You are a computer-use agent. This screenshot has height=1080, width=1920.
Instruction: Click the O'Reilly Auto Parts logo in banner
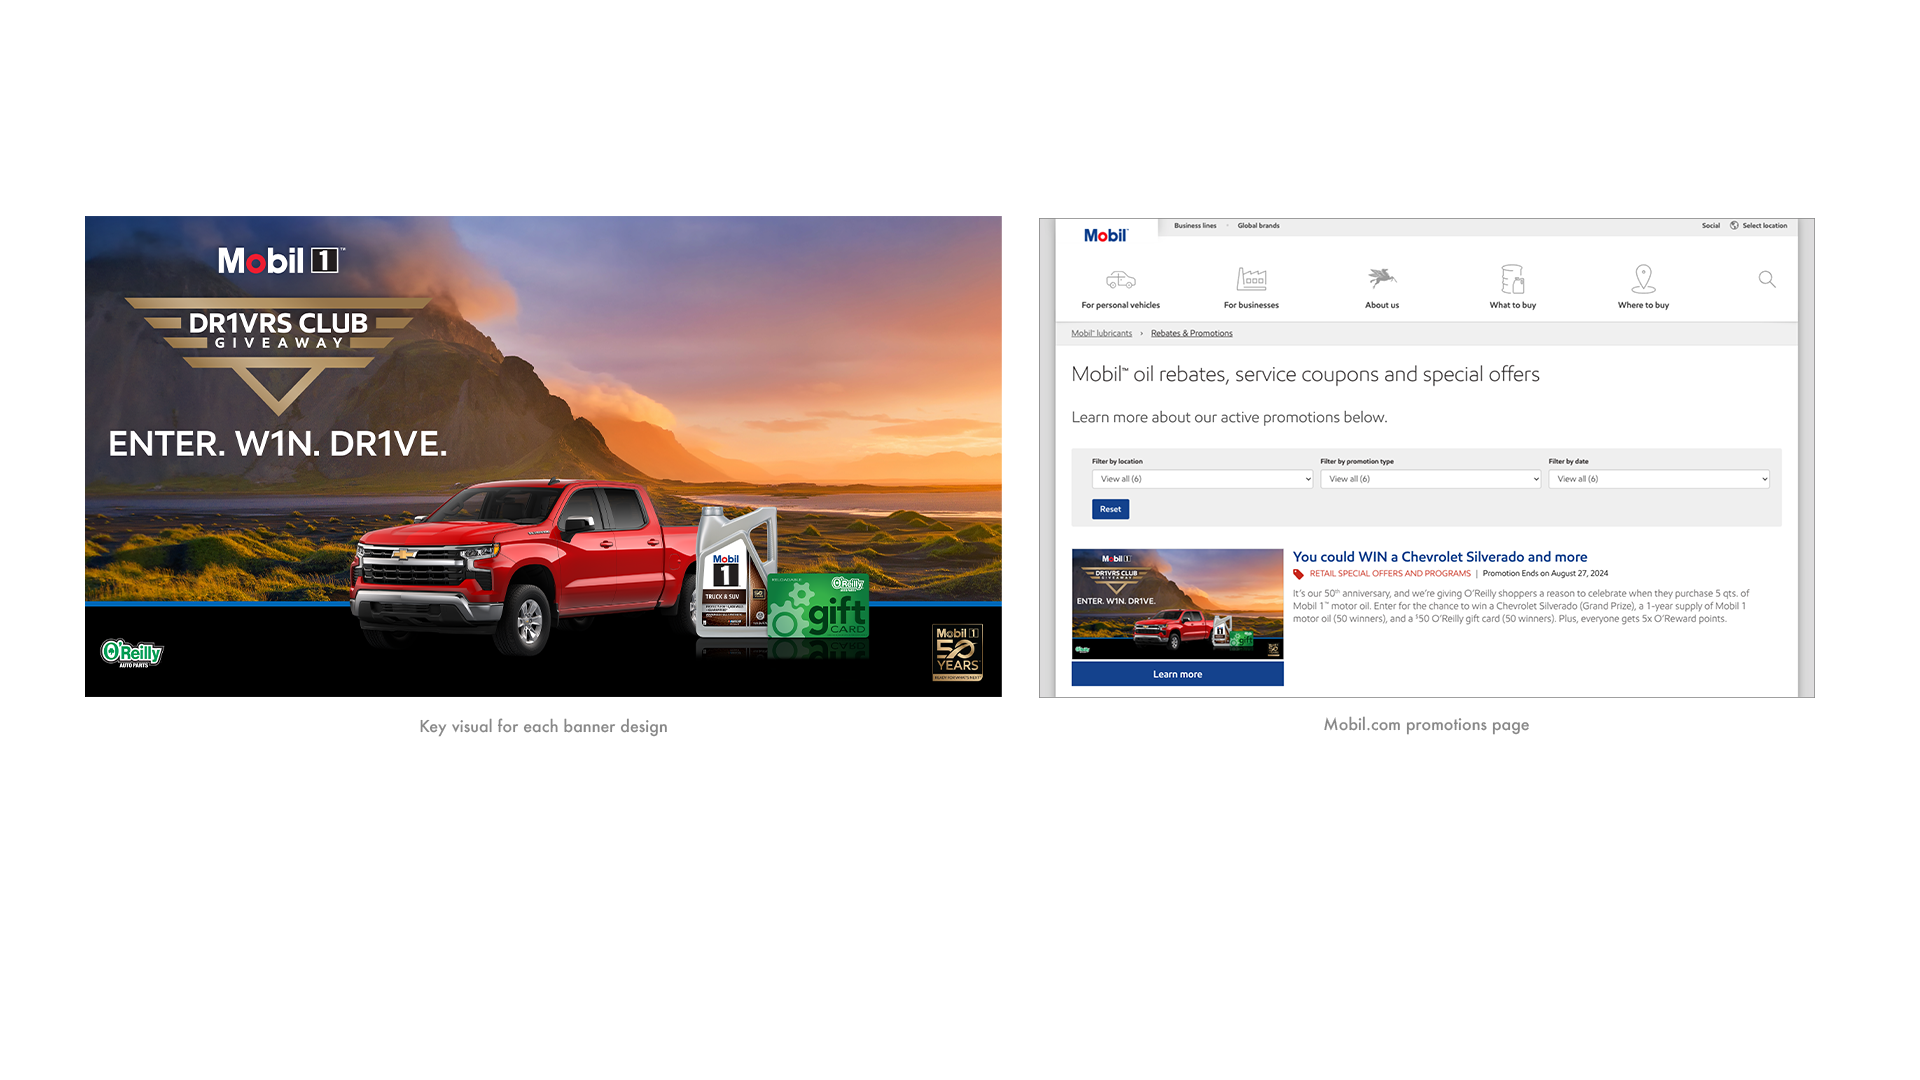pos(131,653)
